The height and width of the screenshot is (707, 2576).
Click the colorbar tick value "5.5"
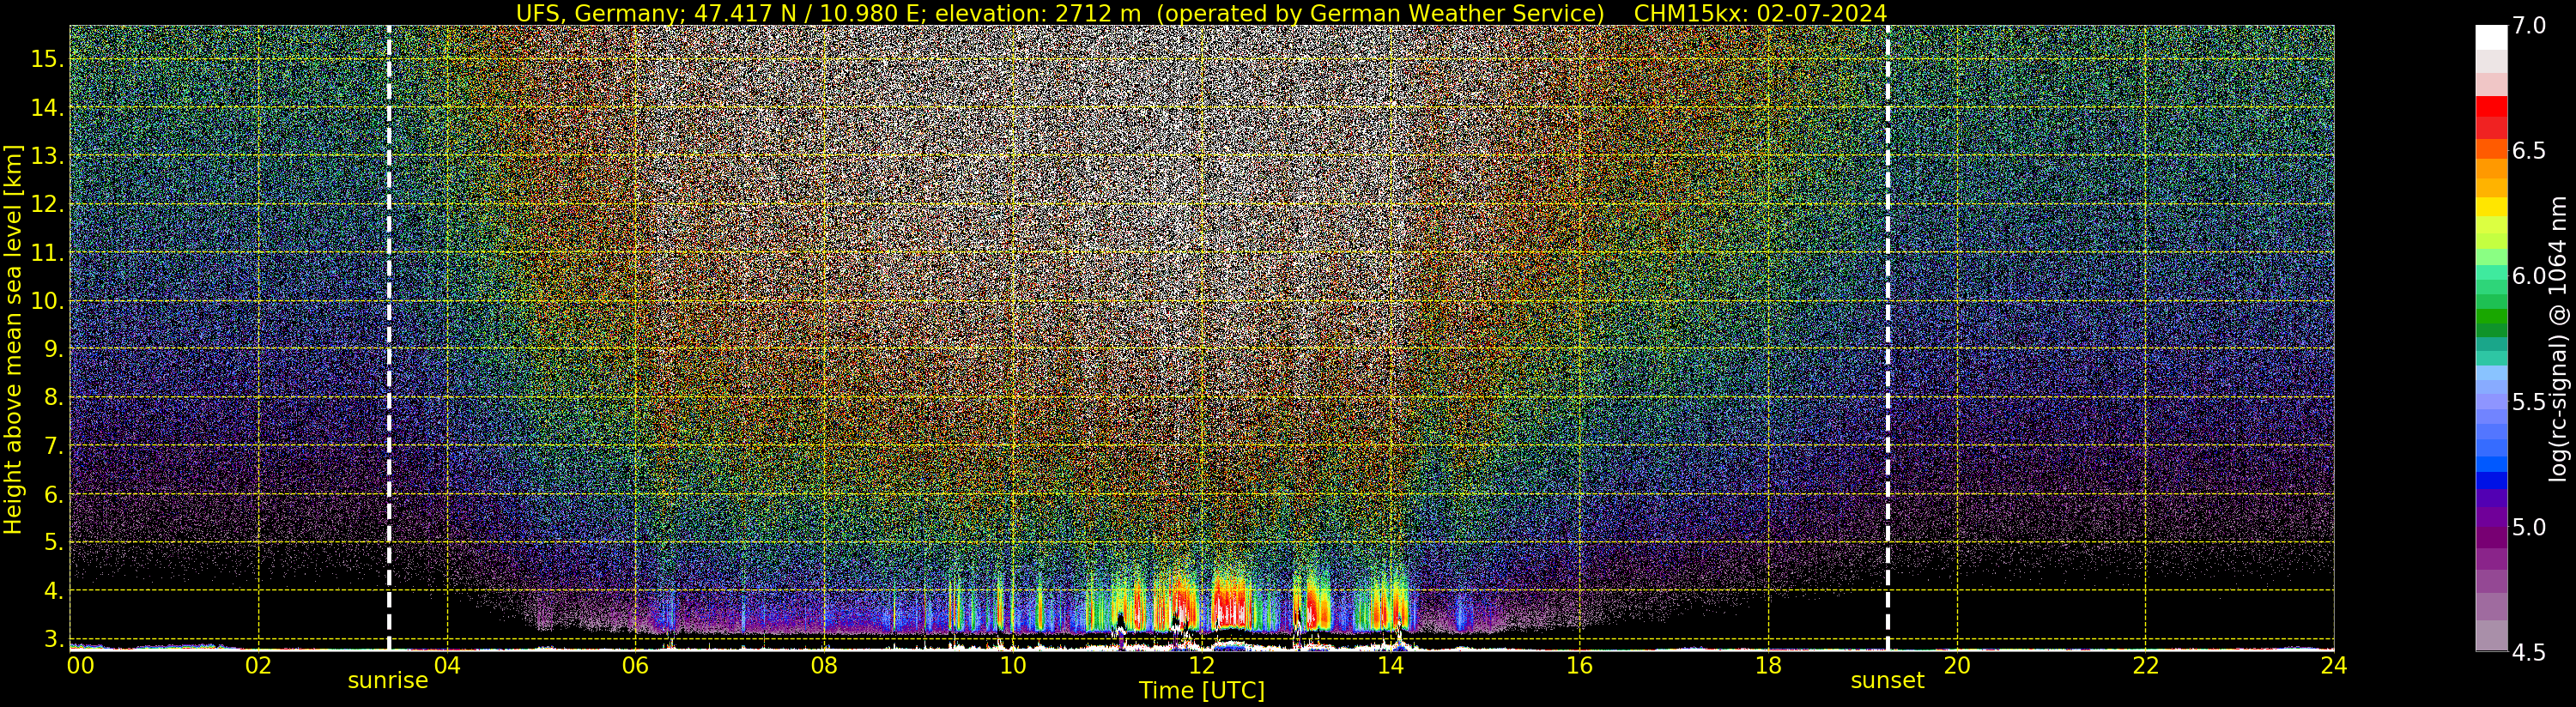click(2528, 402)
